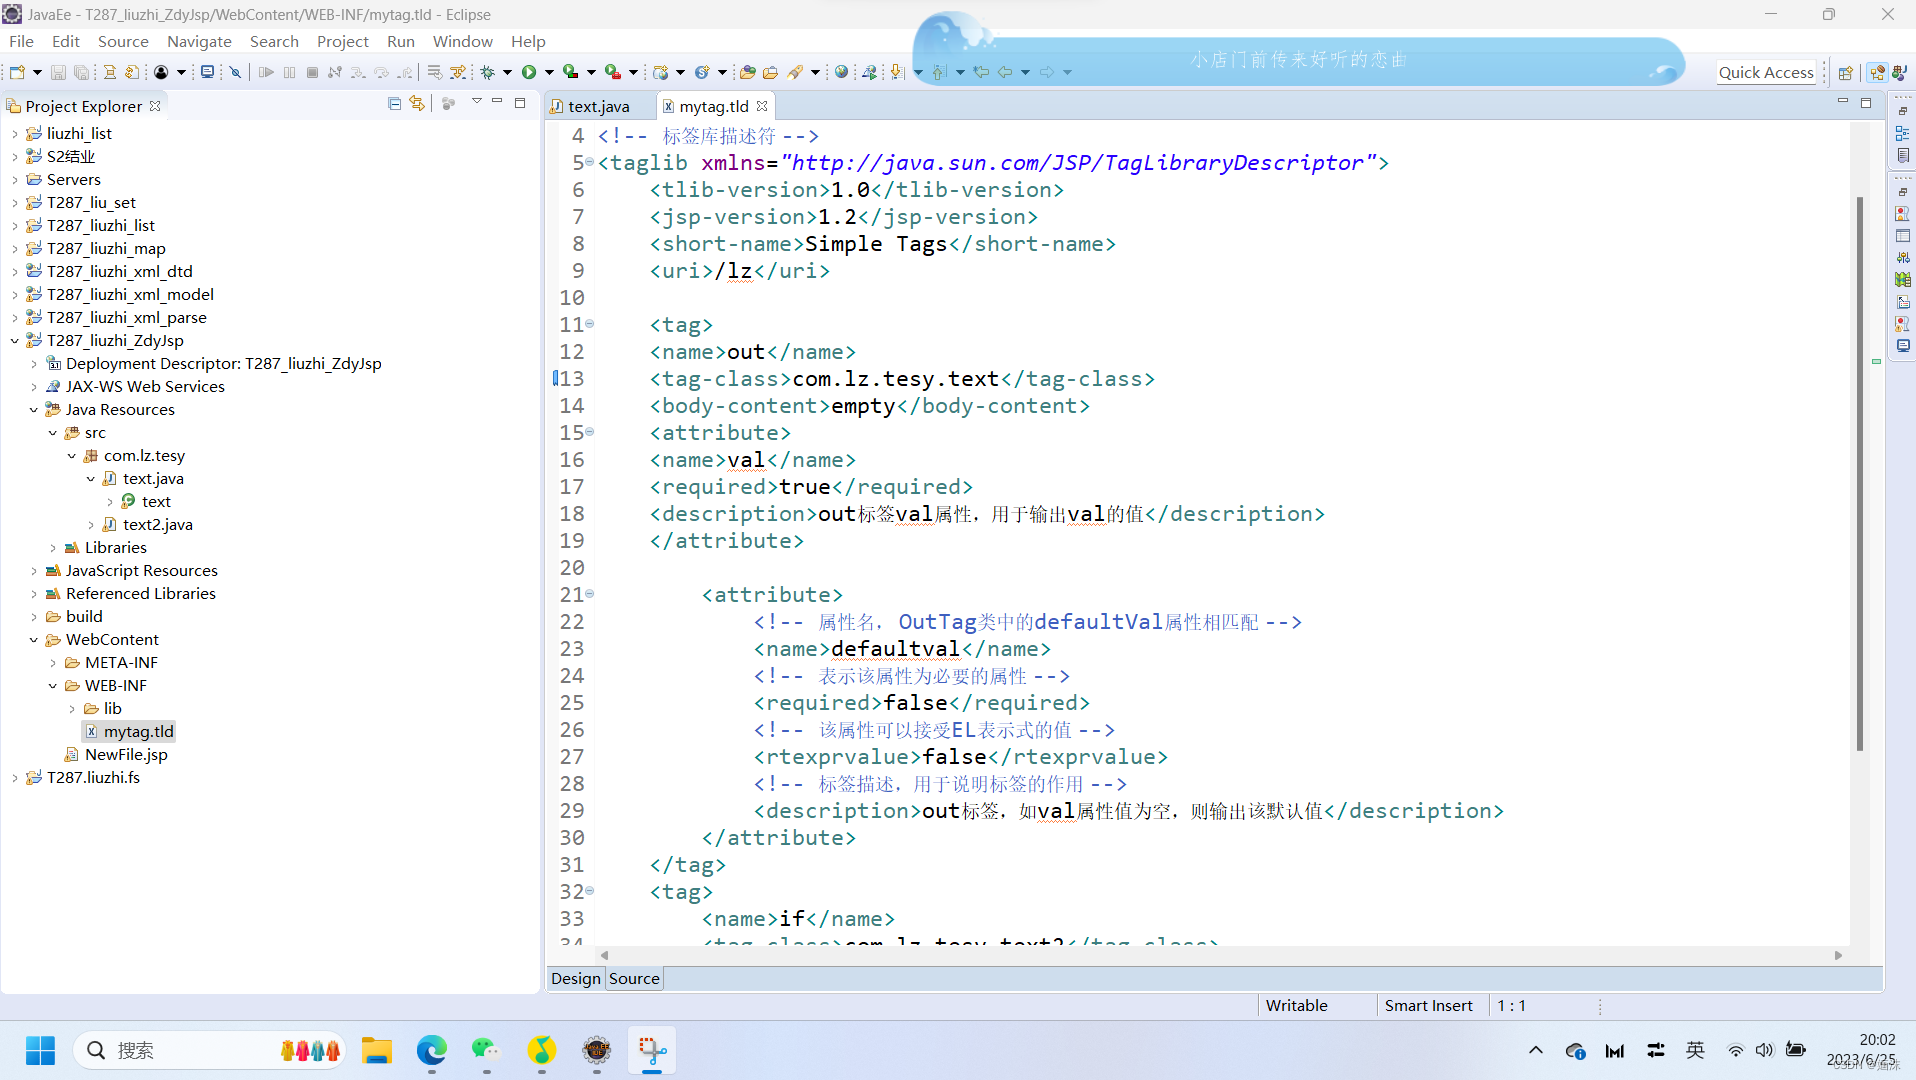Image resolution: width=1916 pixels, height=1080 pixels.
Task: Expand the META-INF folder
Action: tap(53, 663)
